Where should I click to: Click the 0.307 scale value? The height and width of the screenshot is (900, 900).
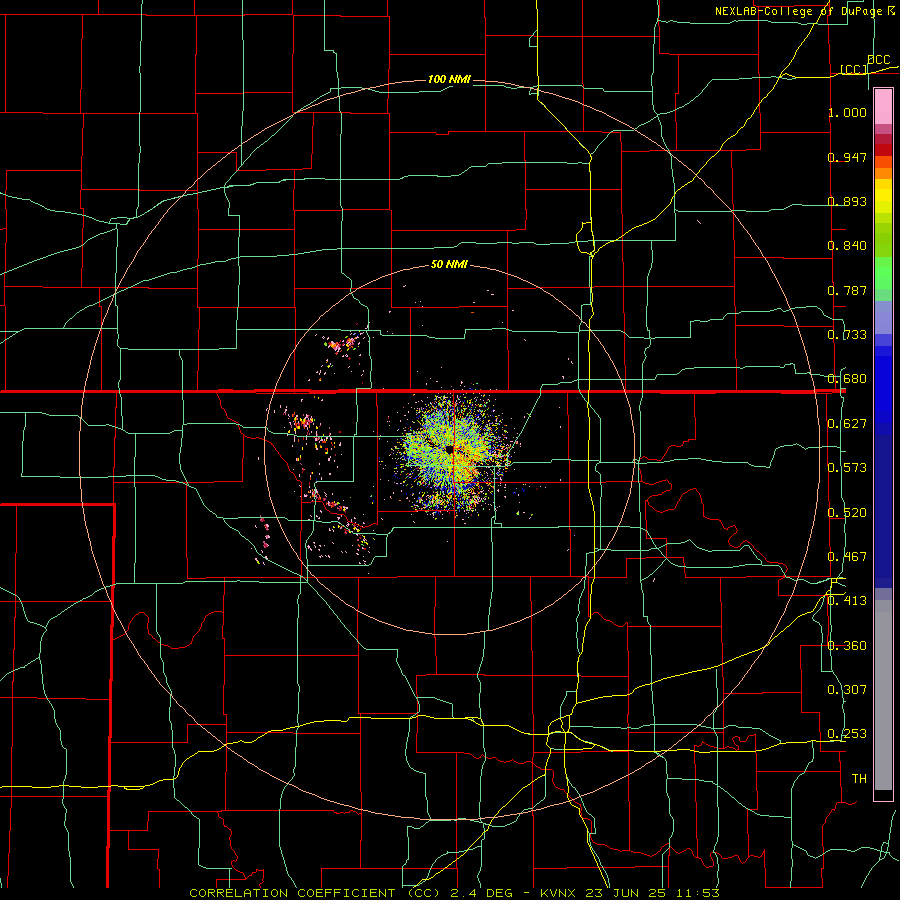coord(847,690)
